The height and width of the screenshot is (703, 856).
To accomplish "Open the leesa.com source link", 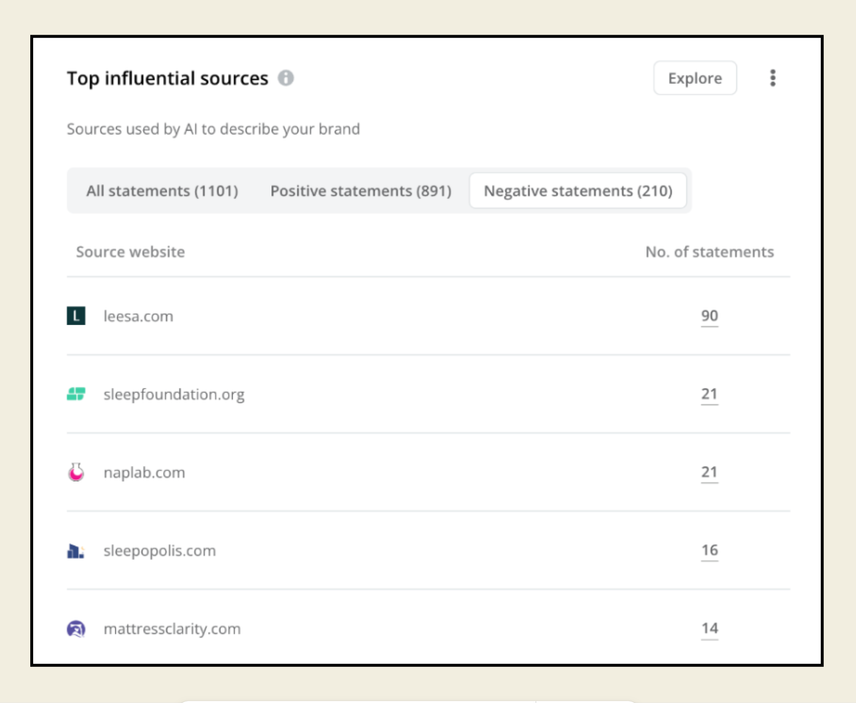I will click(138, 316).
